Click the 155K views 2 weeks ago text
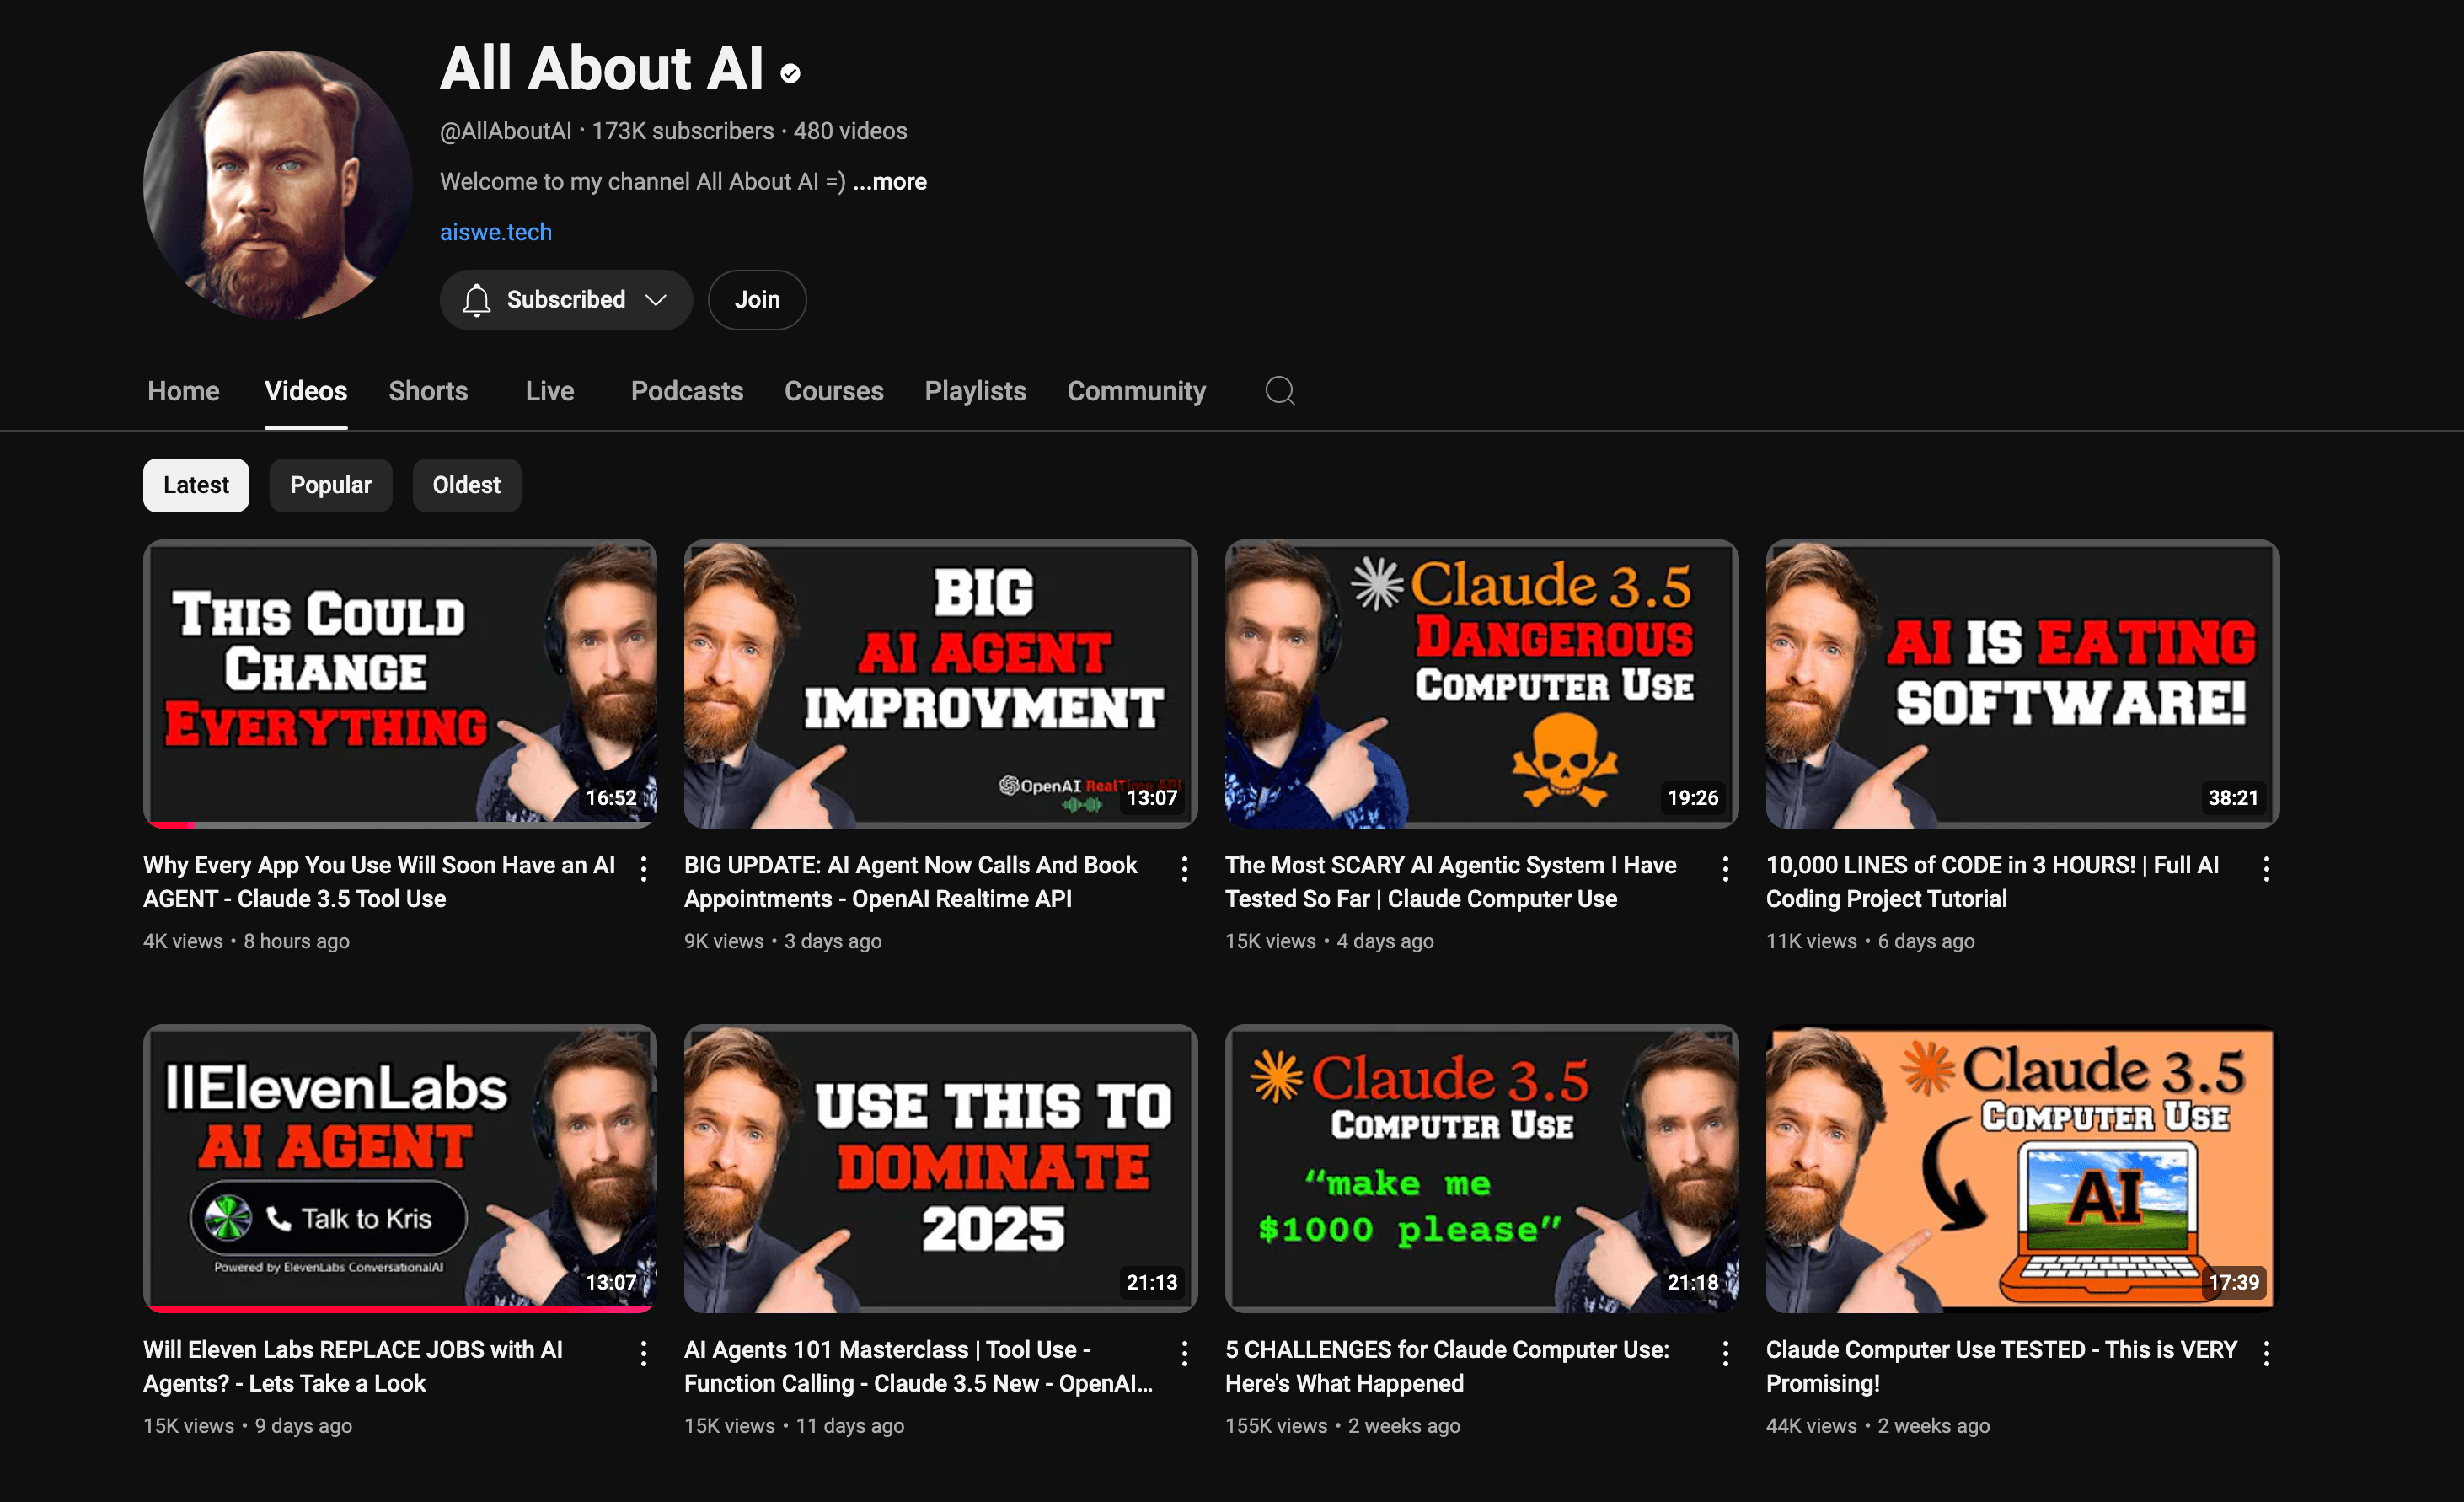This screenshot has width=2464, height=1502. (x=1343, y=1427)
